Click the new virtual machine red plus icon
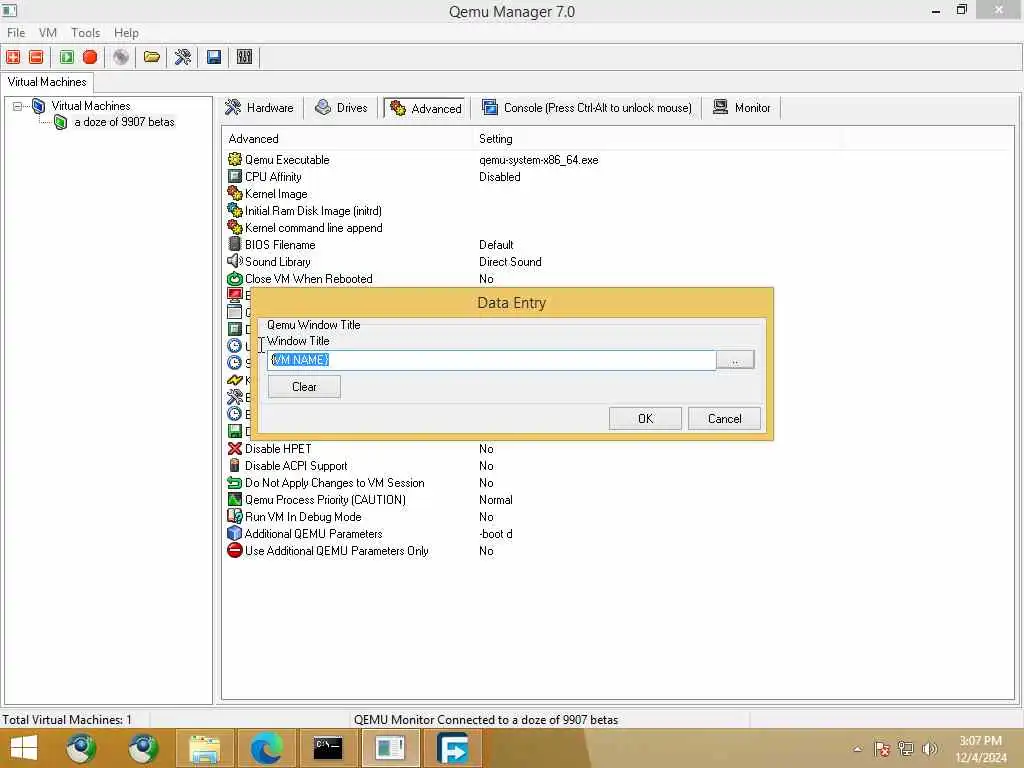The image size is (1024, 768). [x=13, y=57]
